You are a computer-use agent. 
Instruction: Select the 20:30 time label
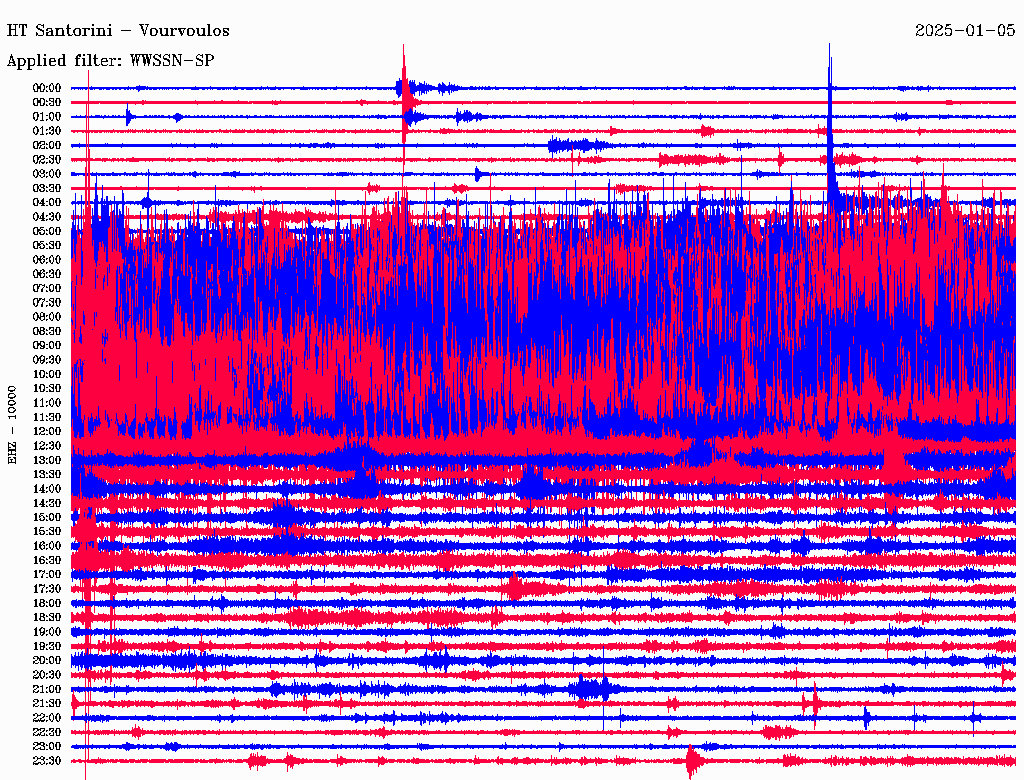pos(47,675)
